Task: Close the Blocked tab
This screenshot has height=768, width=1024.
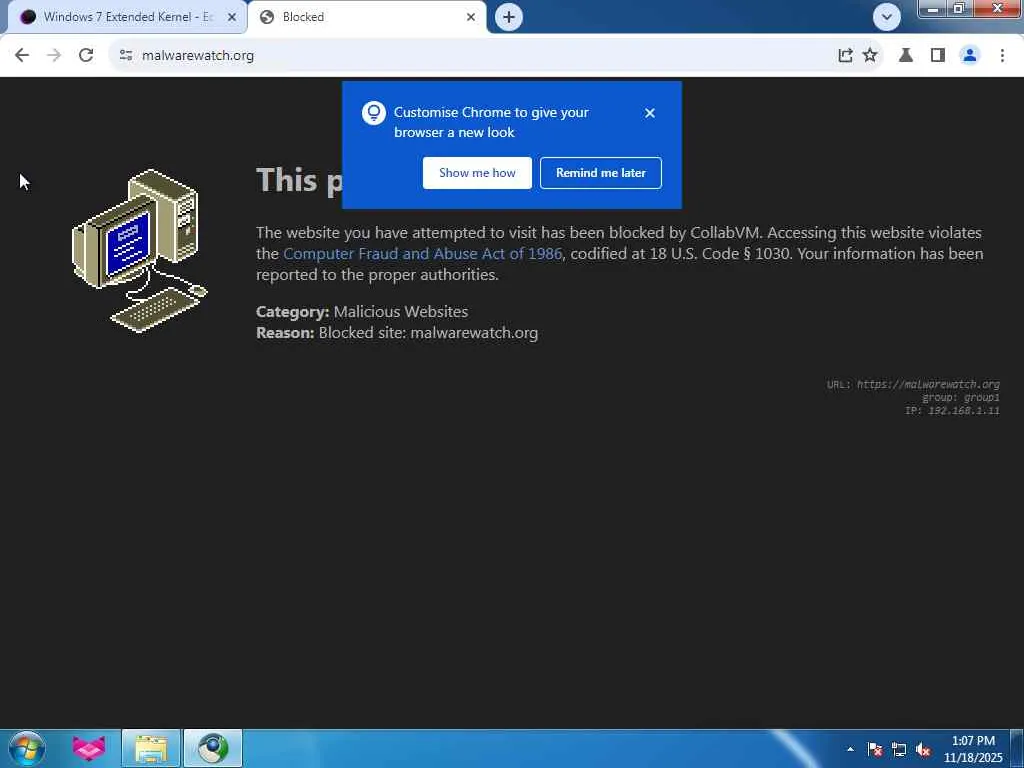Action: 471,17
